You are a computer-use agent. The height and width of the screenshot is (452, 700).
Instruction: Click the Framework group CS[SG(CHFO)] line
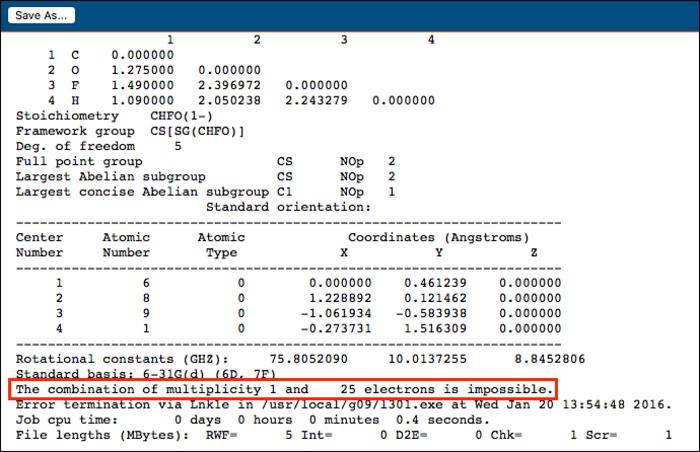coord(130,131)
